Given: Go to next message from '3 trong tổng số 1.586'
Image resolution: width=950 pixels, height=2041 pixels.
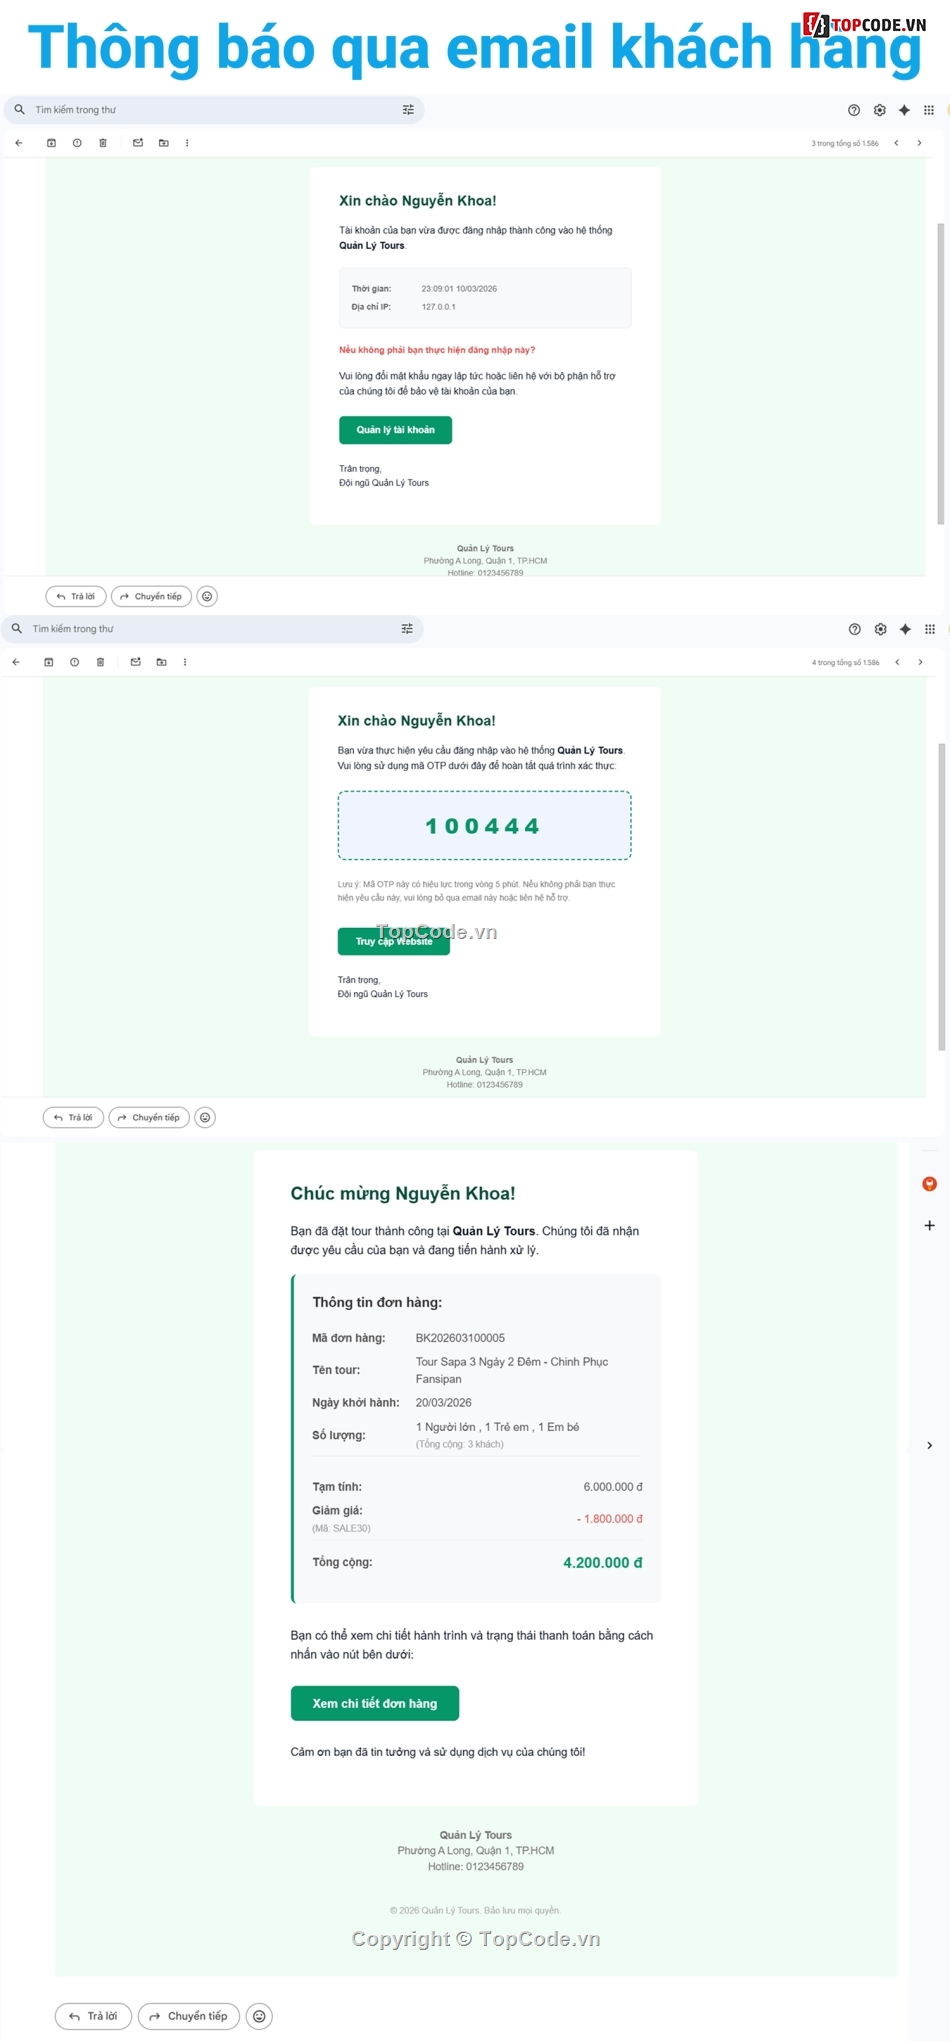Looking at the screenshot, I should coord(919,143).
